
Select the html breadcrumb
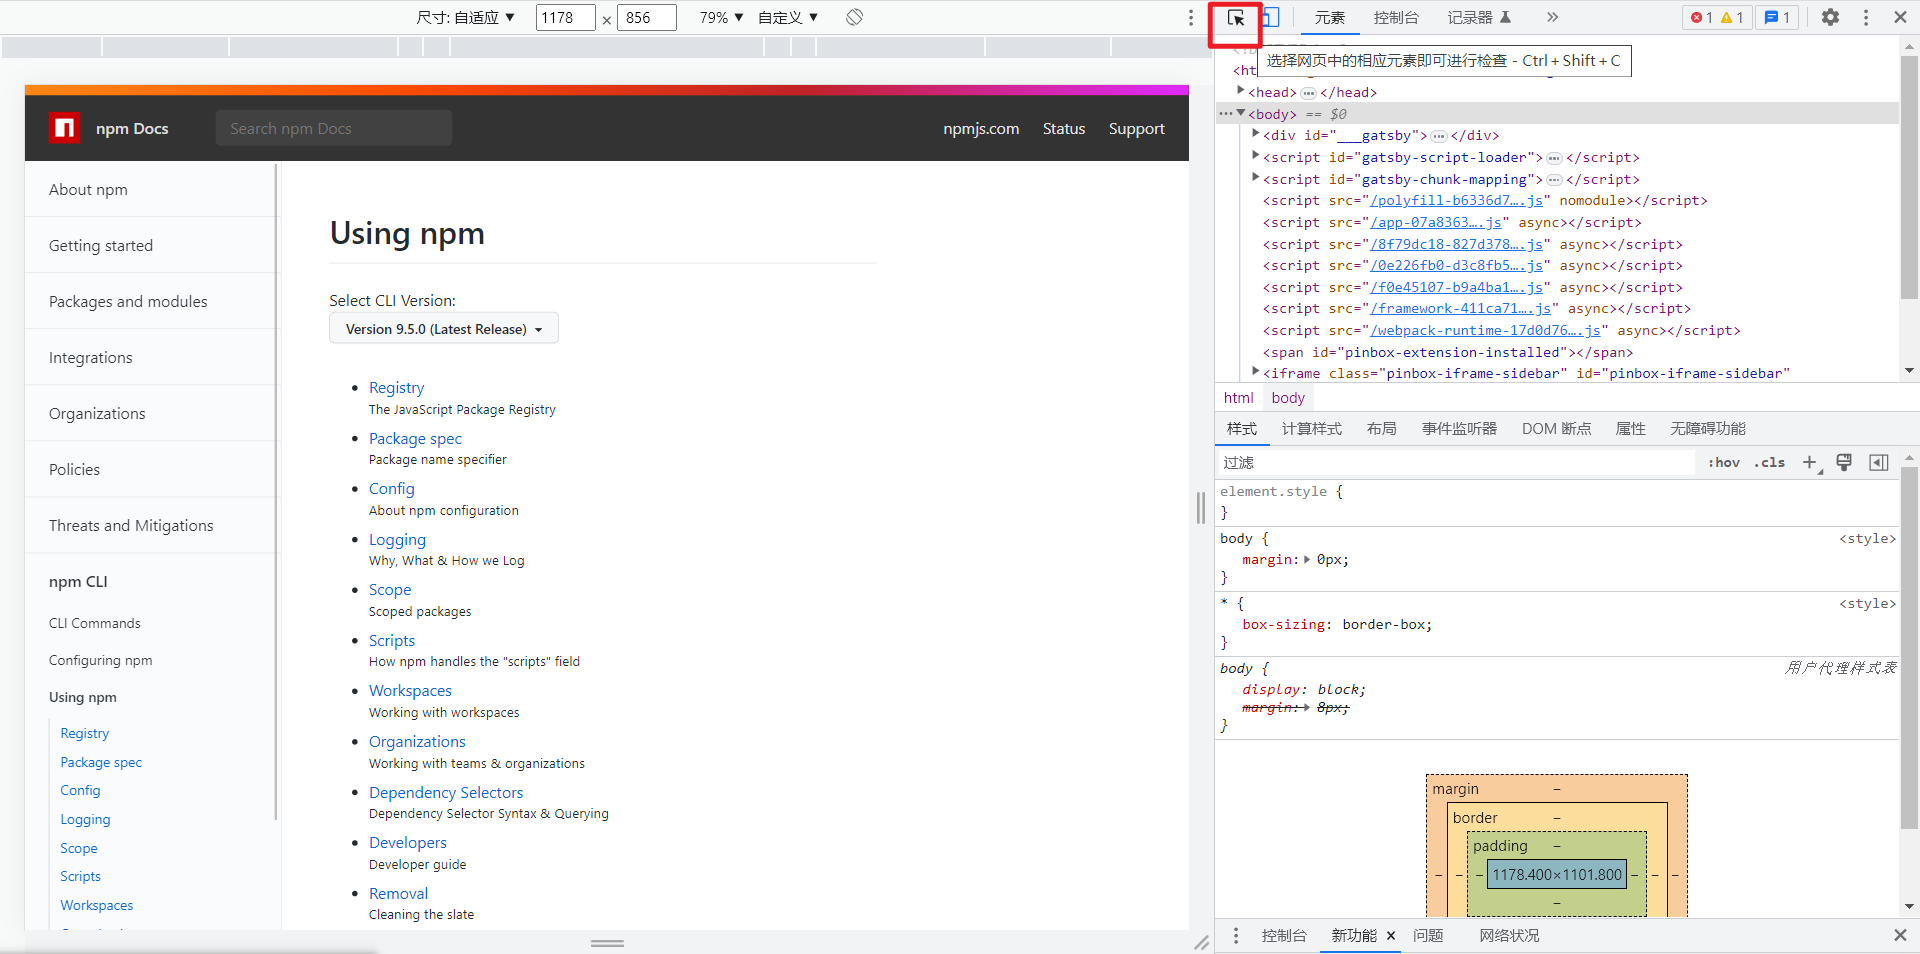(x=1238, y=397)
